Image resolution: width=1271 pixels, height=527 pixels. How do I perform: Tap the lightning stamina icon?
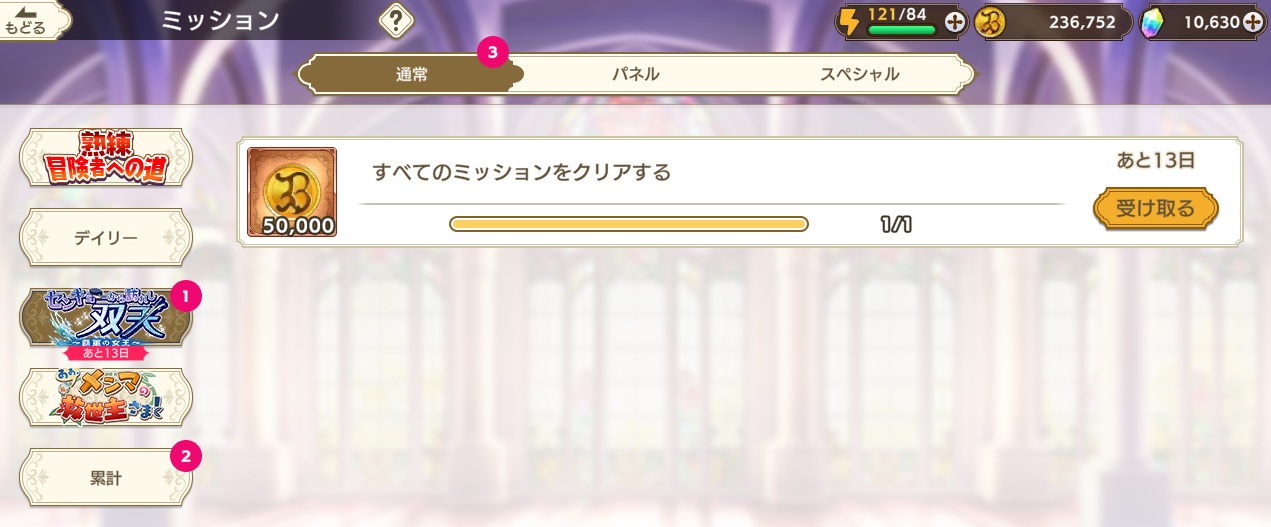[850, 22]
